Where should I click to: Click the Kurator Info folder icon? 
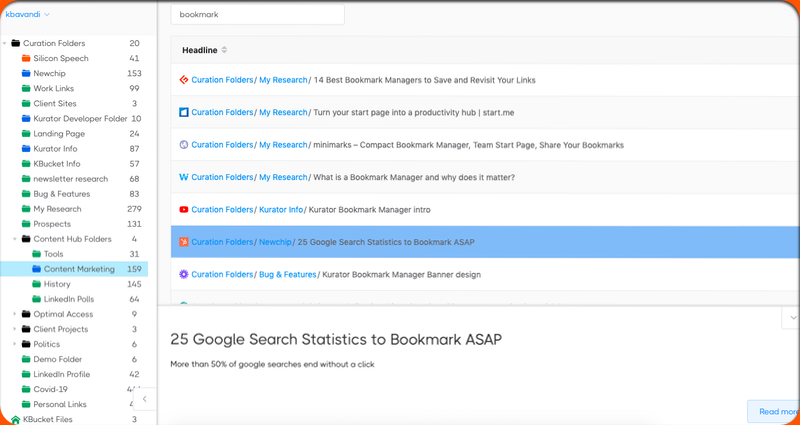click(x=26, y=148)
